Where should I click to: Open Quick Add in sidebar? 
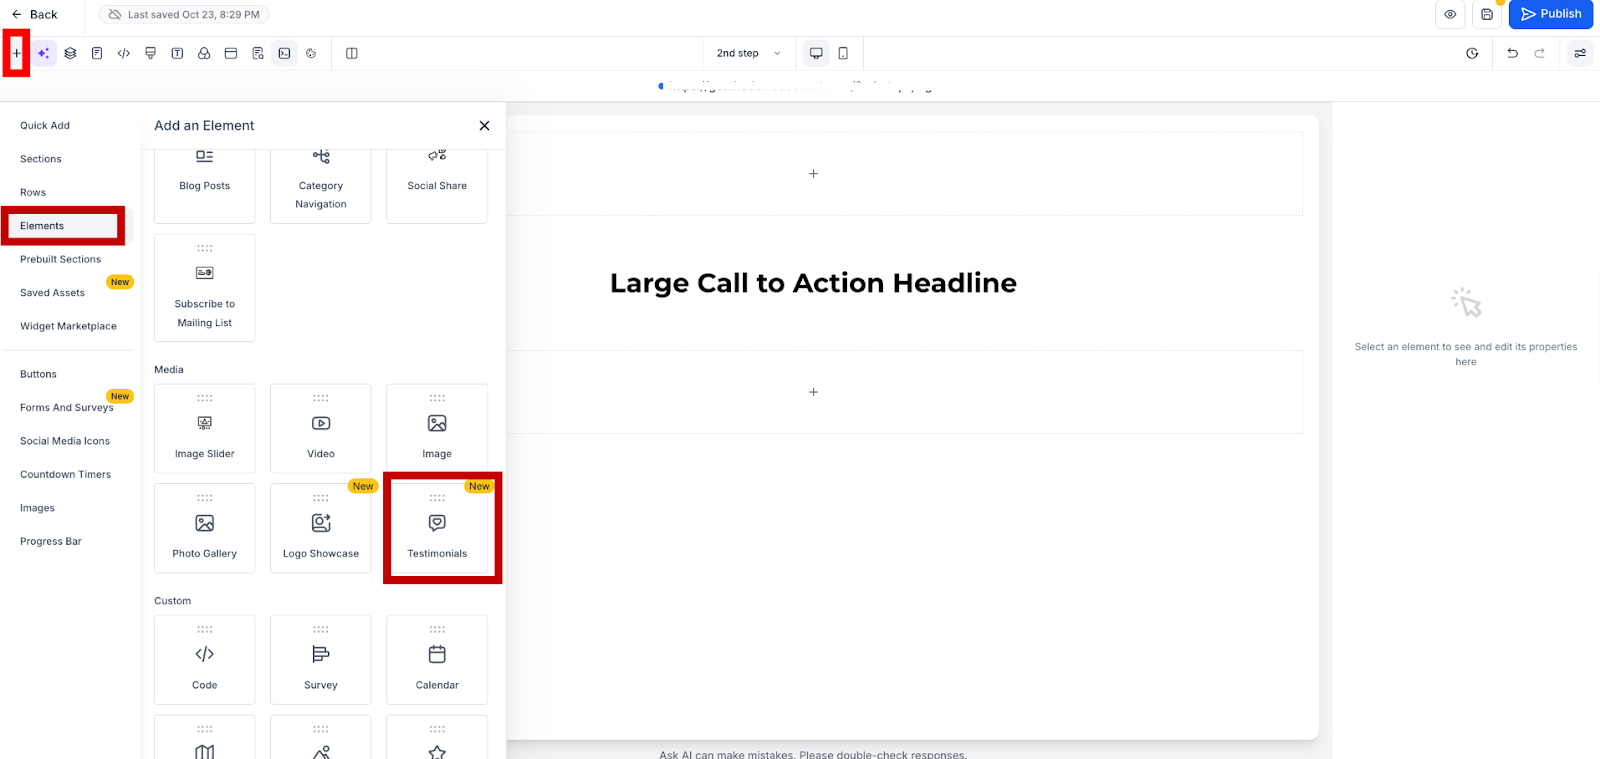tap(45, 126)
